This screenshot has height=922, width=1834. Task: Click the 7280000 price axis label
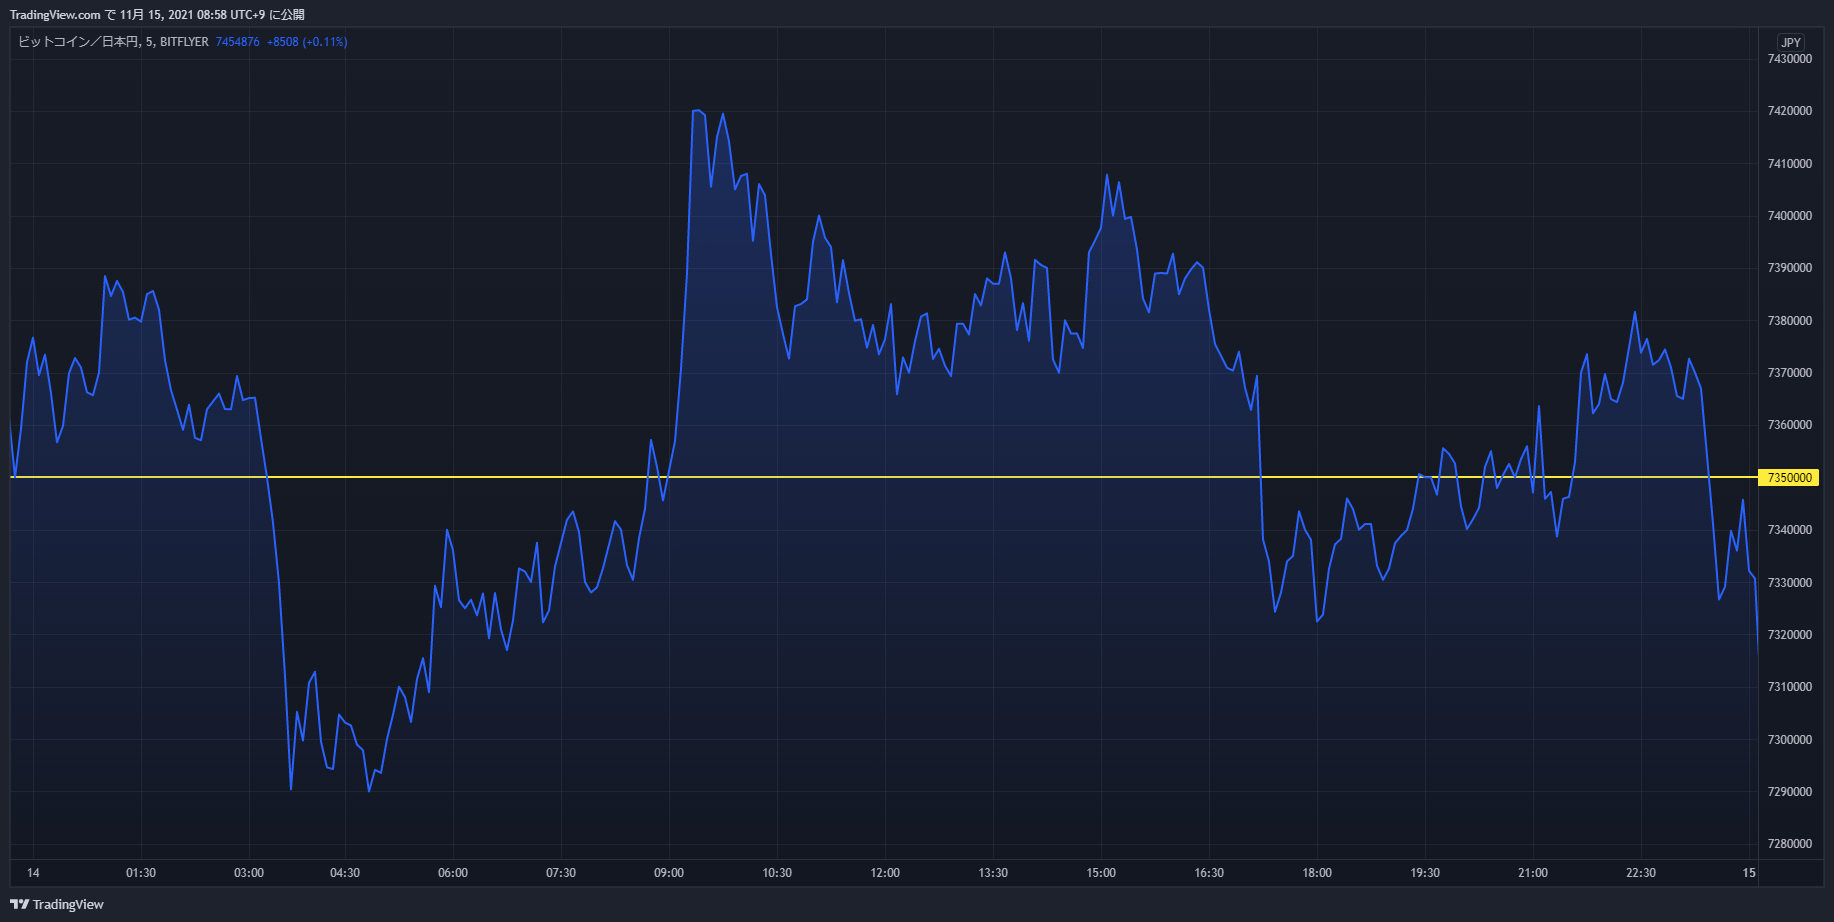point(1789,844)
